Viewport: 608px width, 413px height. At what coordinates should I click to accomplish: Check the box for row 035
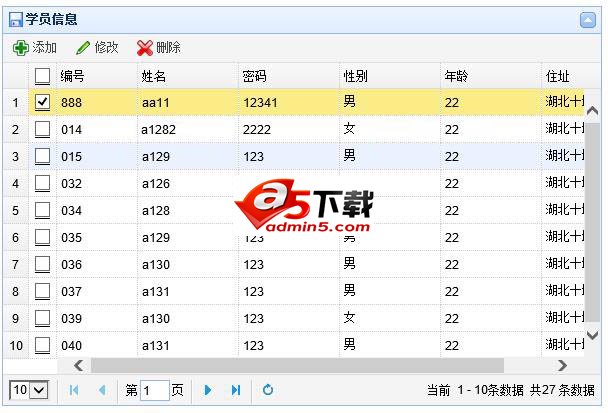click(42, 237)
